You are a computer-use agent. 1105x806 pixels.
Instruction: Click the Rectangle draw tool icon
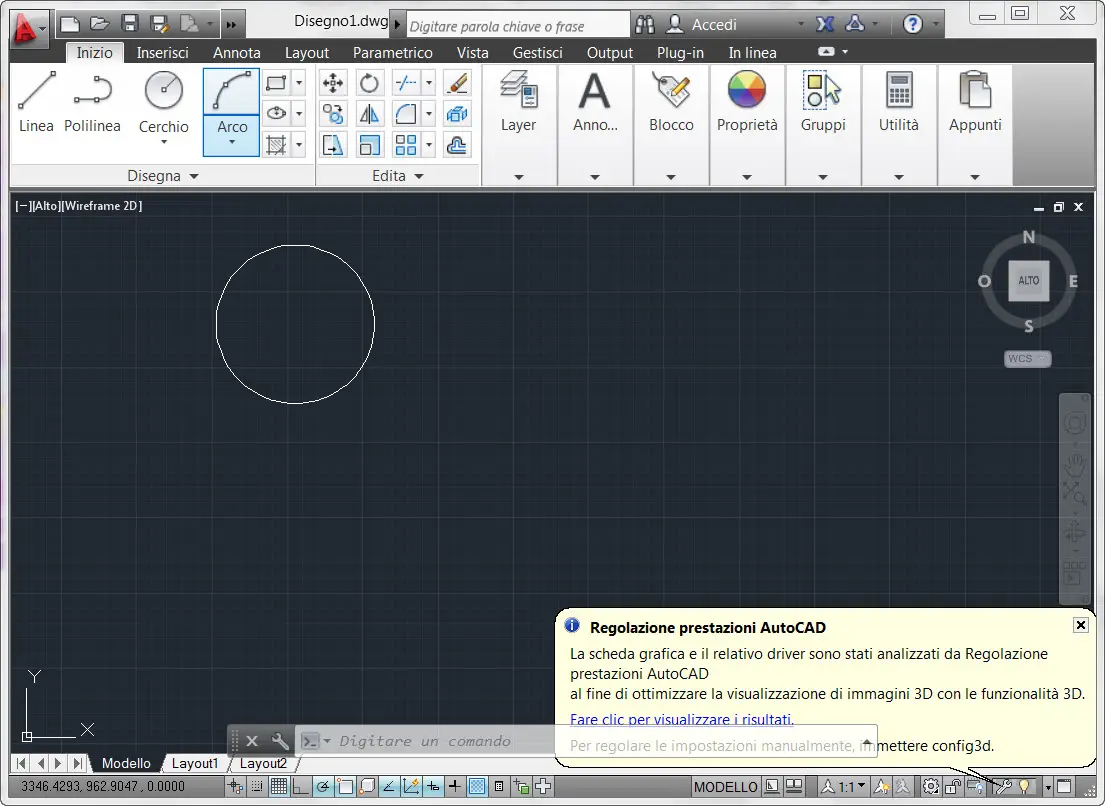click(276, 83)
